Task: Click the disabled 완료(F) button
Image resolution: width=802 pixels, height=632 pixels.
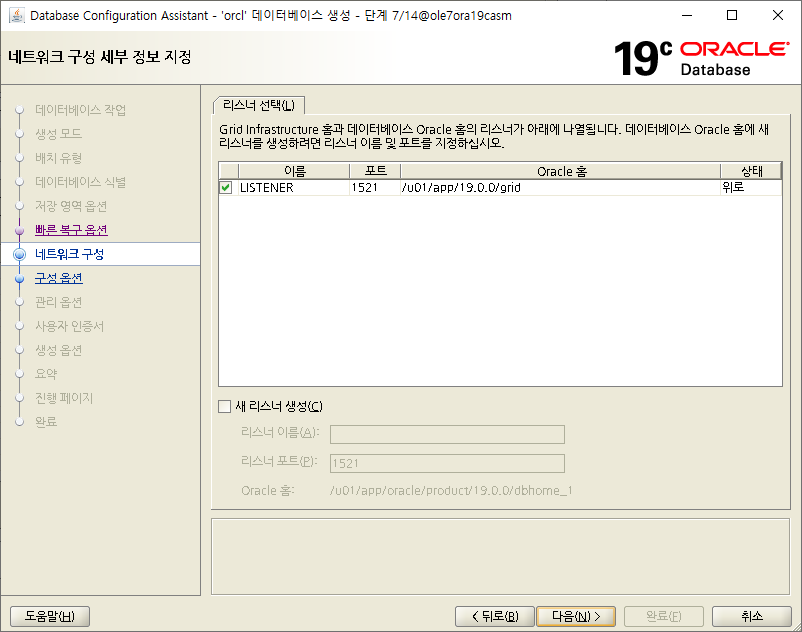Action: (664, 616)
